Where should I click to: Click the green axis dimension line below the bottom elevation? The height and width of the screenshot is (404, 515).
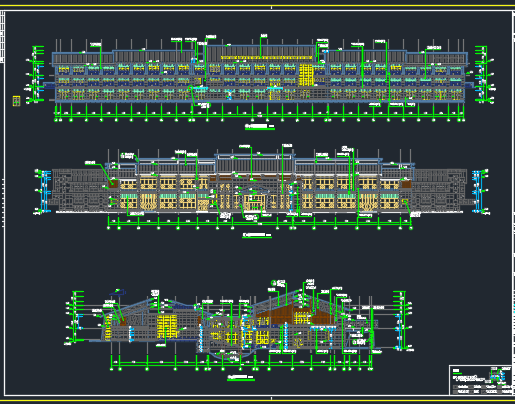click(241, 364)
